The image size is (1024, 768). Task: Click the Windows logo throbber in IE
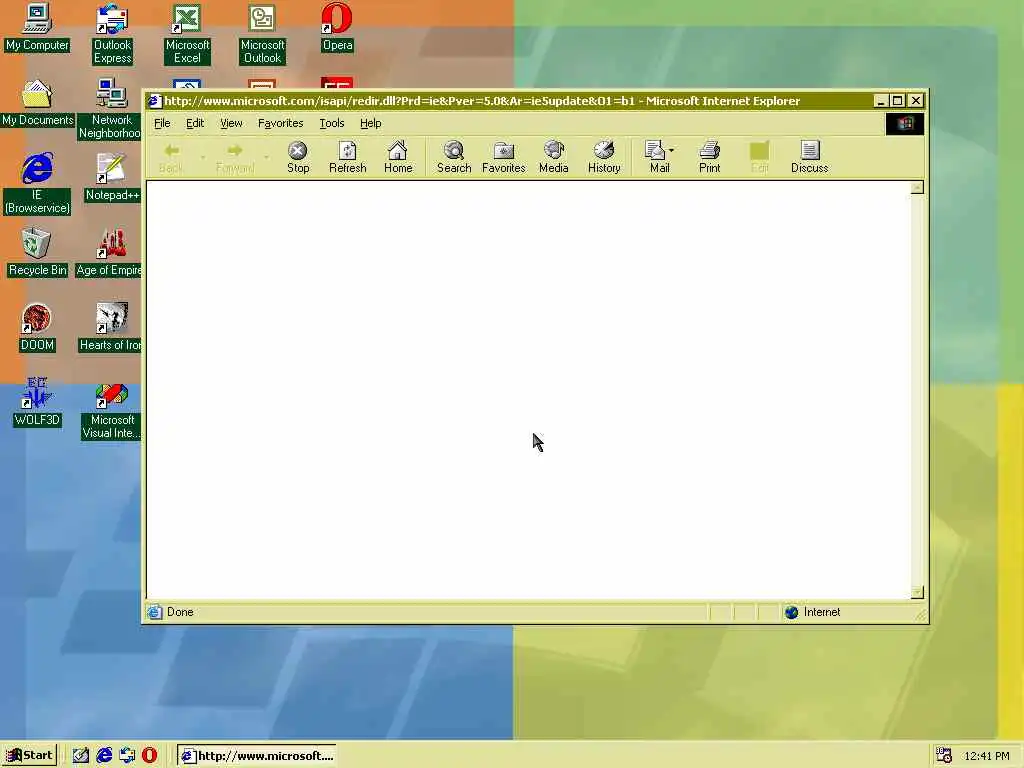pos(904,123)
